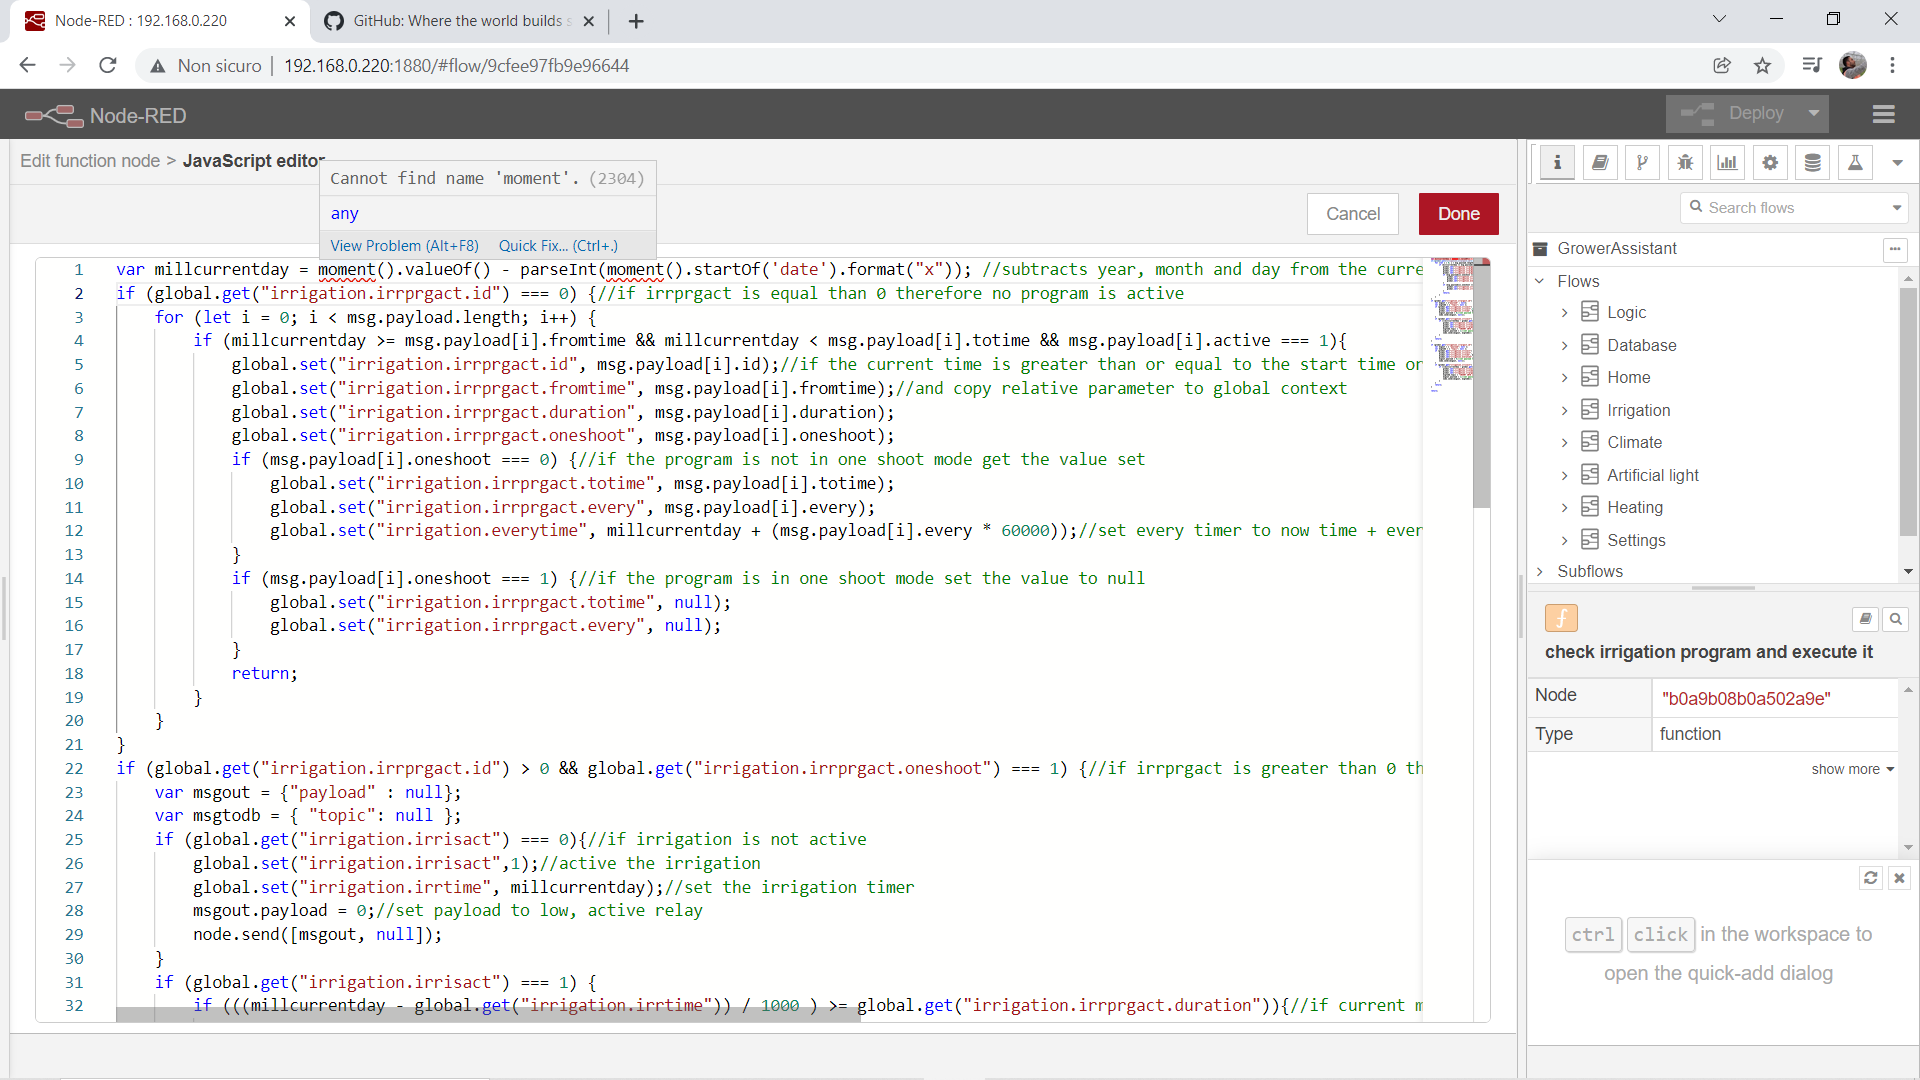Screen dimensions: 1920x1080
Task: Bookmark page with the star icon
Action: pos(1762,66)
